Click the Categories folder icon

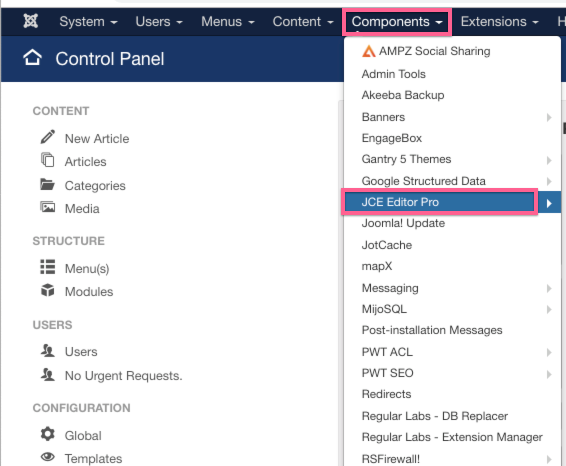click(48, 184)
